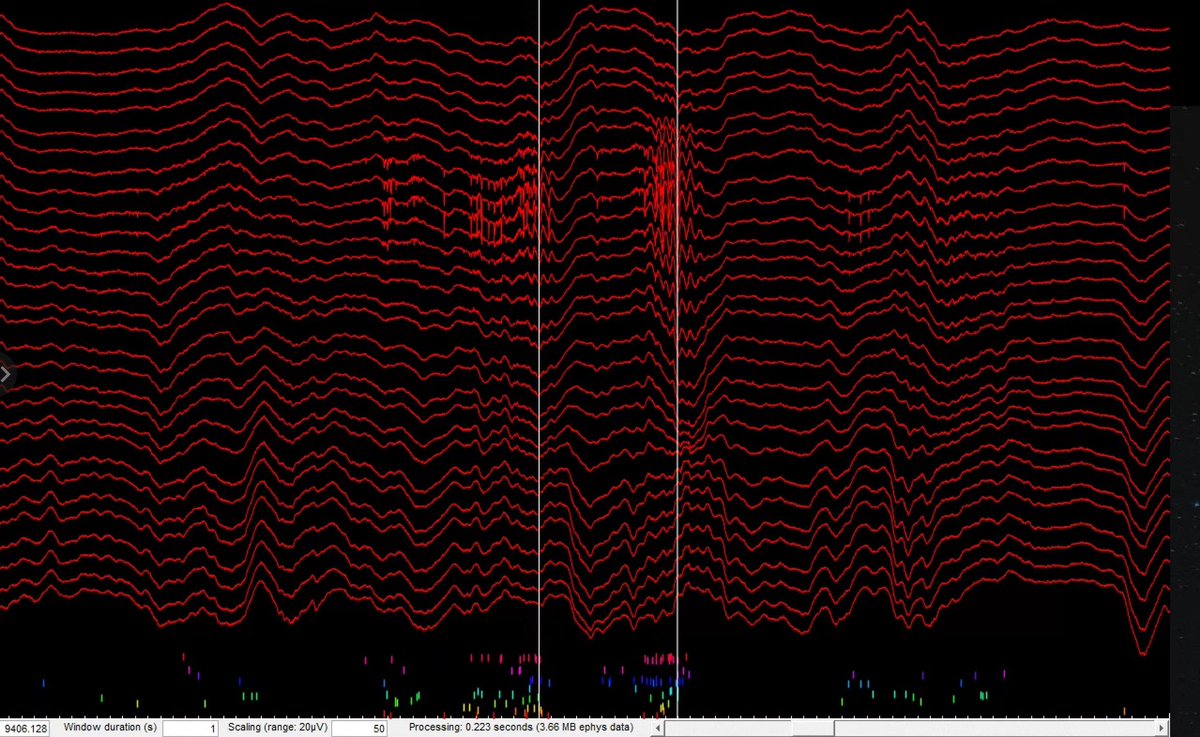Expand the side panel using left-edge chevron
Screen dimensions: 1200x737
click(x=6, y=374)
